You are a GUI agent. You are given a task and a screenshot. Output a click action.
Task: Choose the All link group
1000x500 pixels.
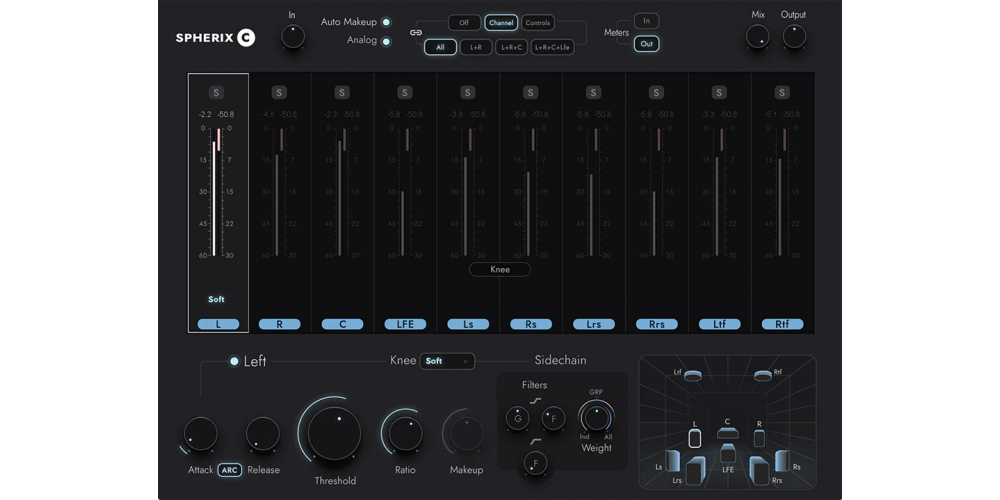(441, 47)
